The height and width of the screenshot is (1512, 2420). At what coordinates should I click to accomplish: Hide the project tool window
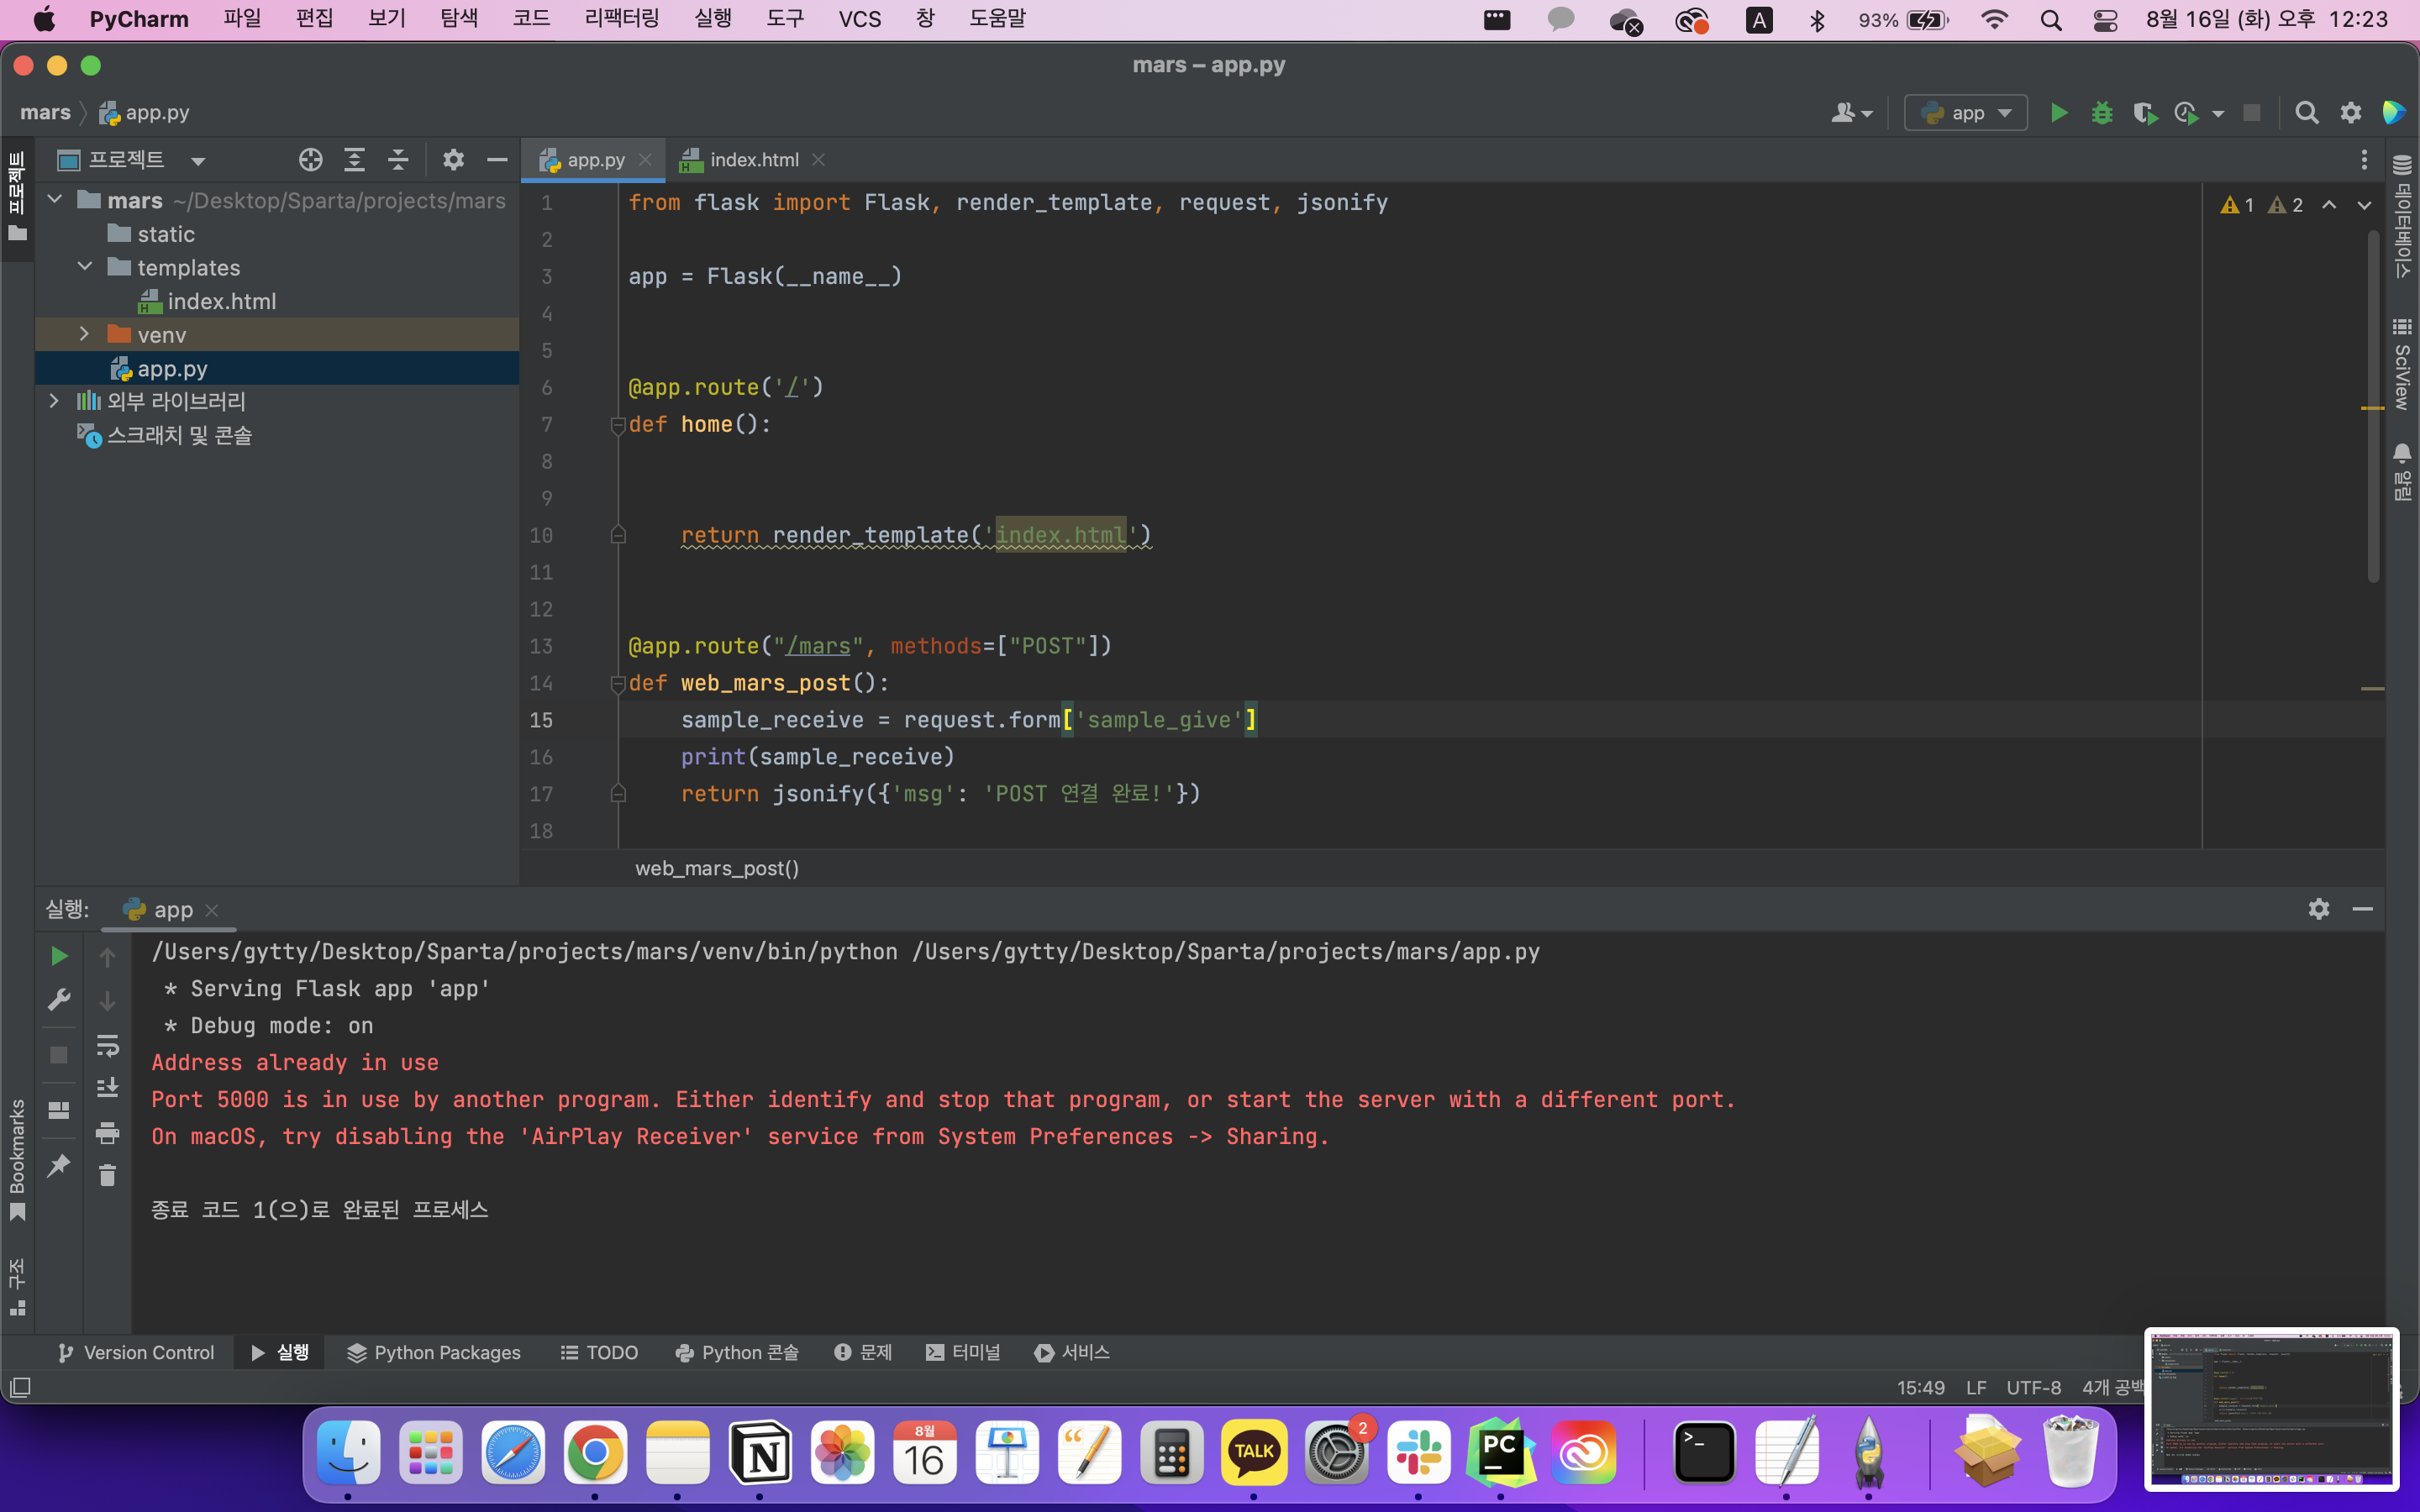497,160
